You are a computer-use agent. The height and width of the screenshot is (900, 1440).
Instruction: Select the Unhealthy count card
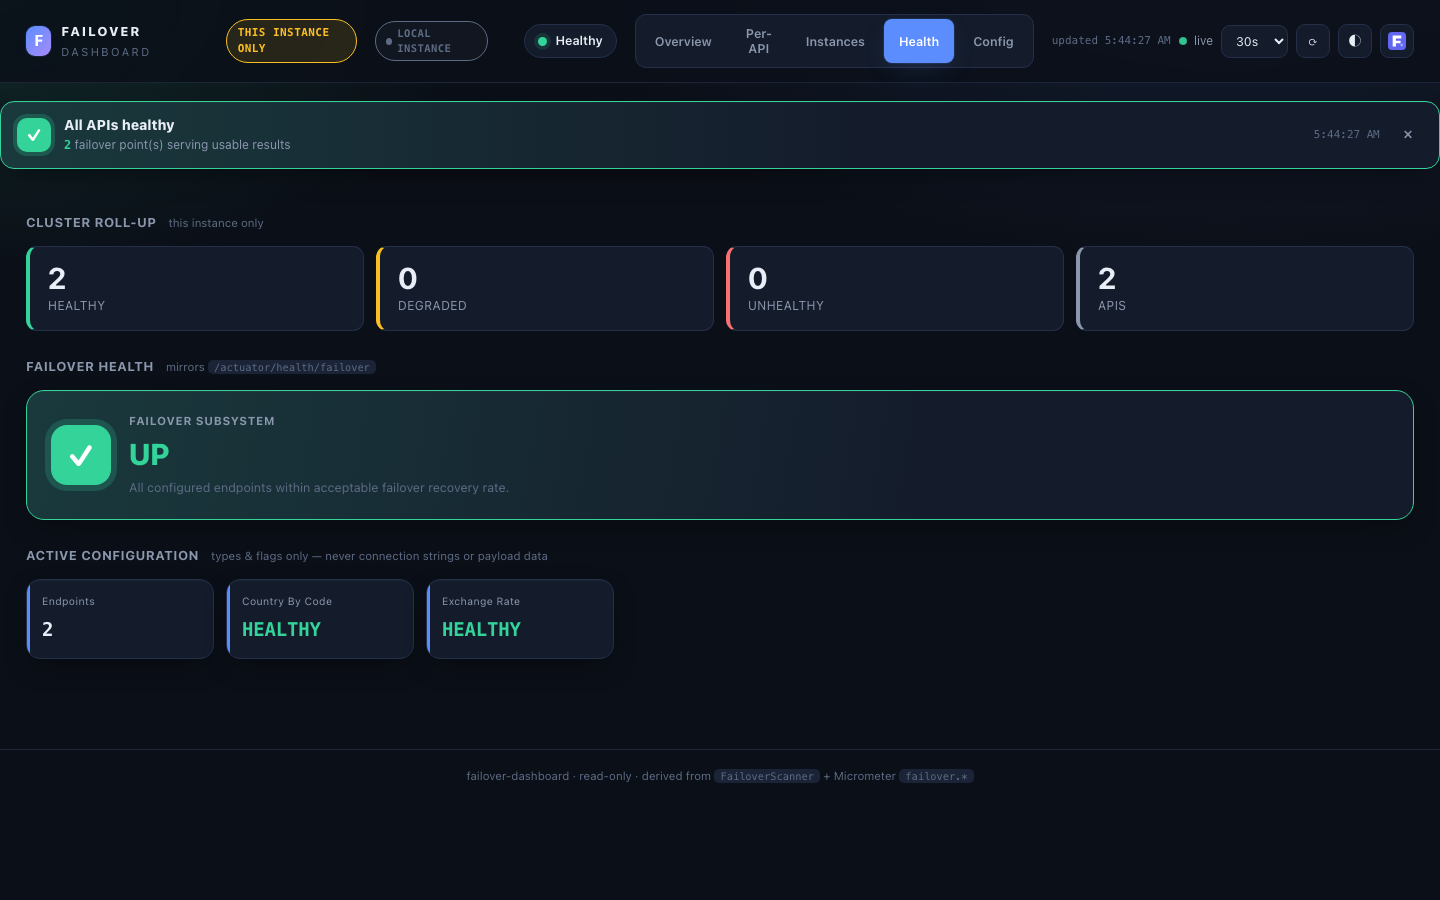click(x=895, y=288)
